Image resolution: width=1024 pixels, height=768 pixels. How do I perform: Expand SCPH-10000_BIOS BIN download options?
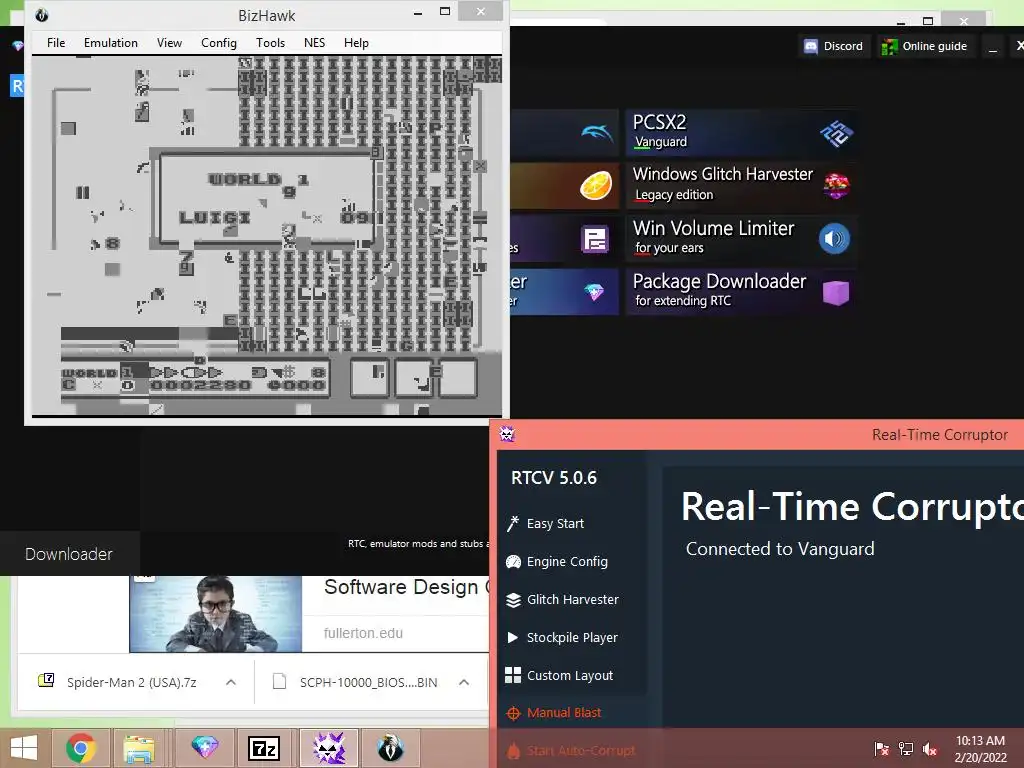(x=464, y=682)
